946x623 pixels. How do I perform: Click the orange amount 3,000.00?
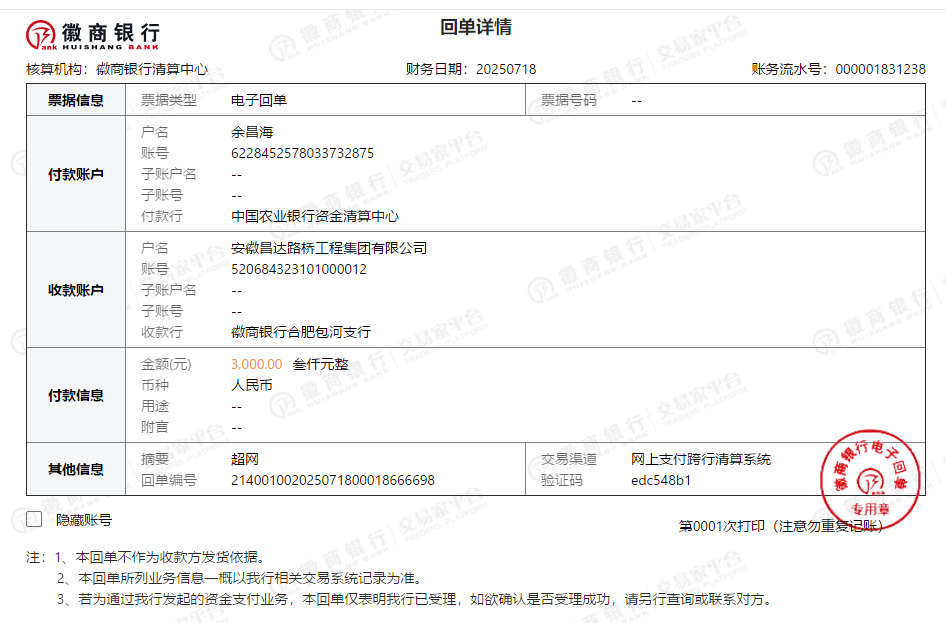click(x=256, y=364)
